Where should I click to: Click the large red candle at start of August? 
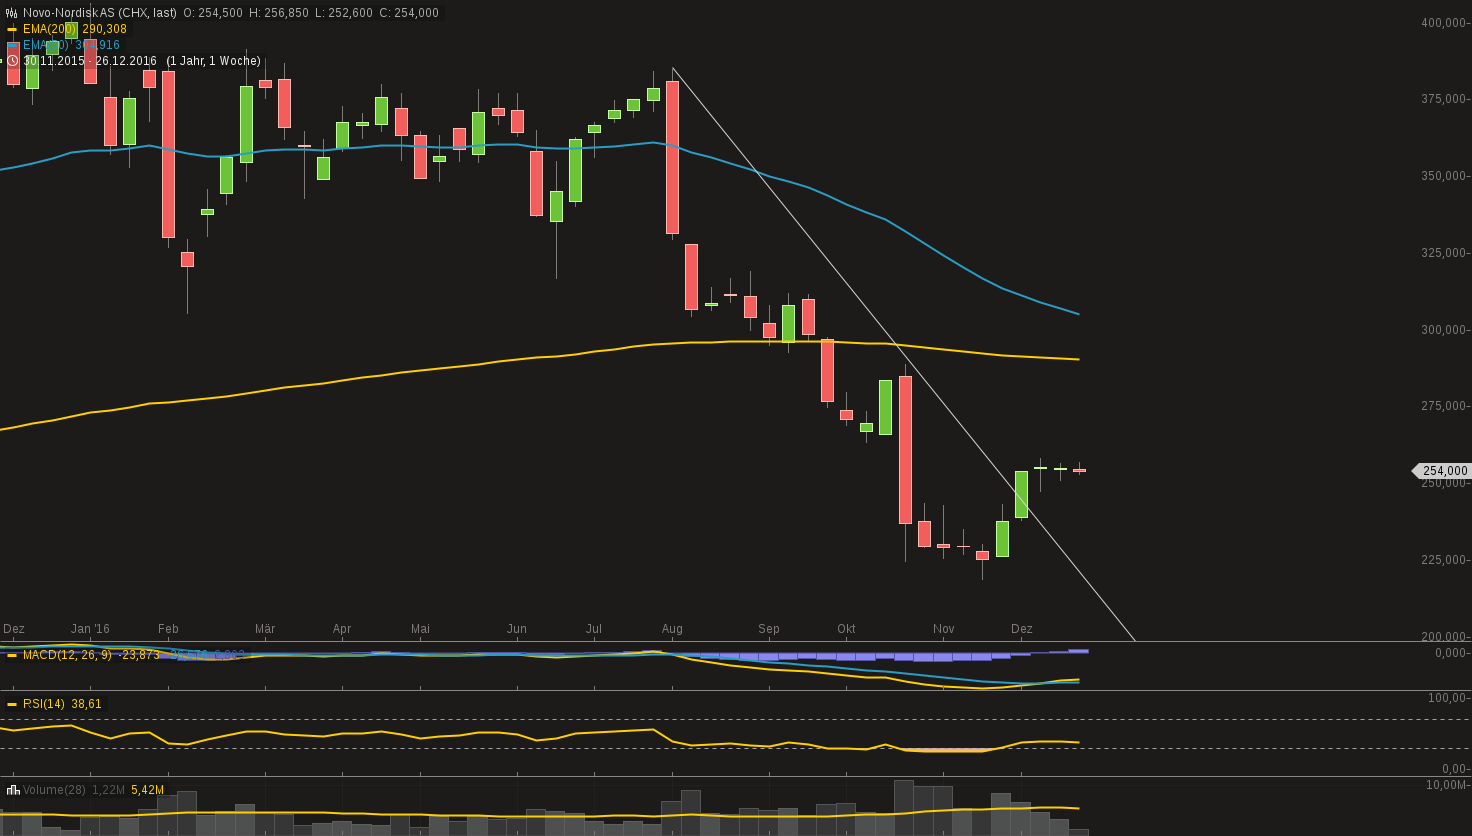point(673,157)
